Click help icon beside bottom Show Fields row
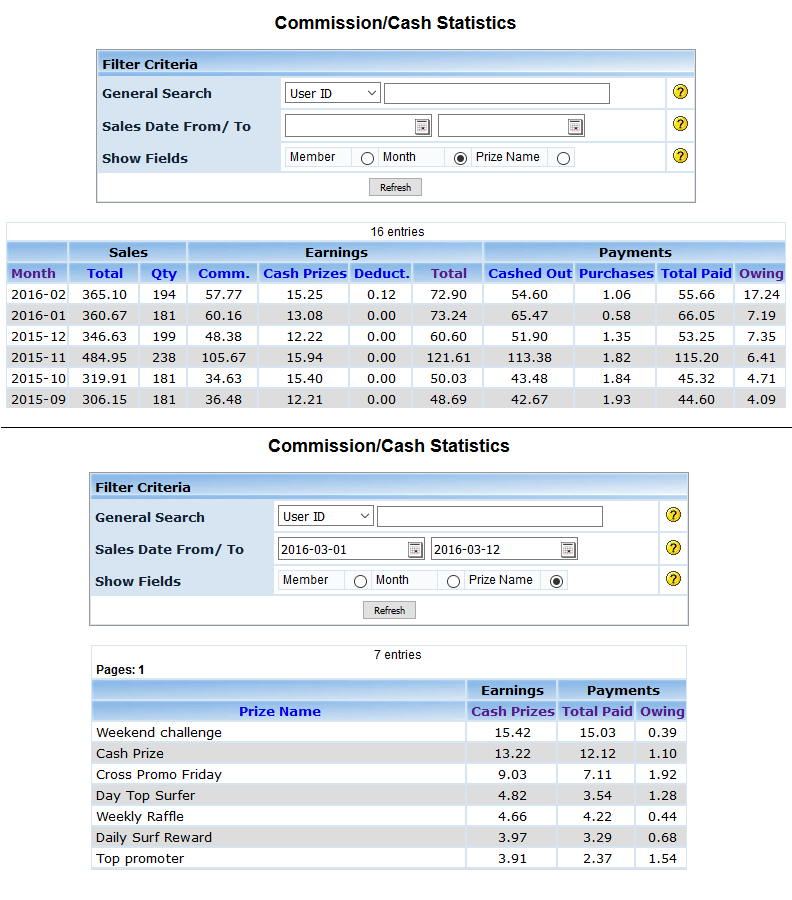 tap(673, 579)
